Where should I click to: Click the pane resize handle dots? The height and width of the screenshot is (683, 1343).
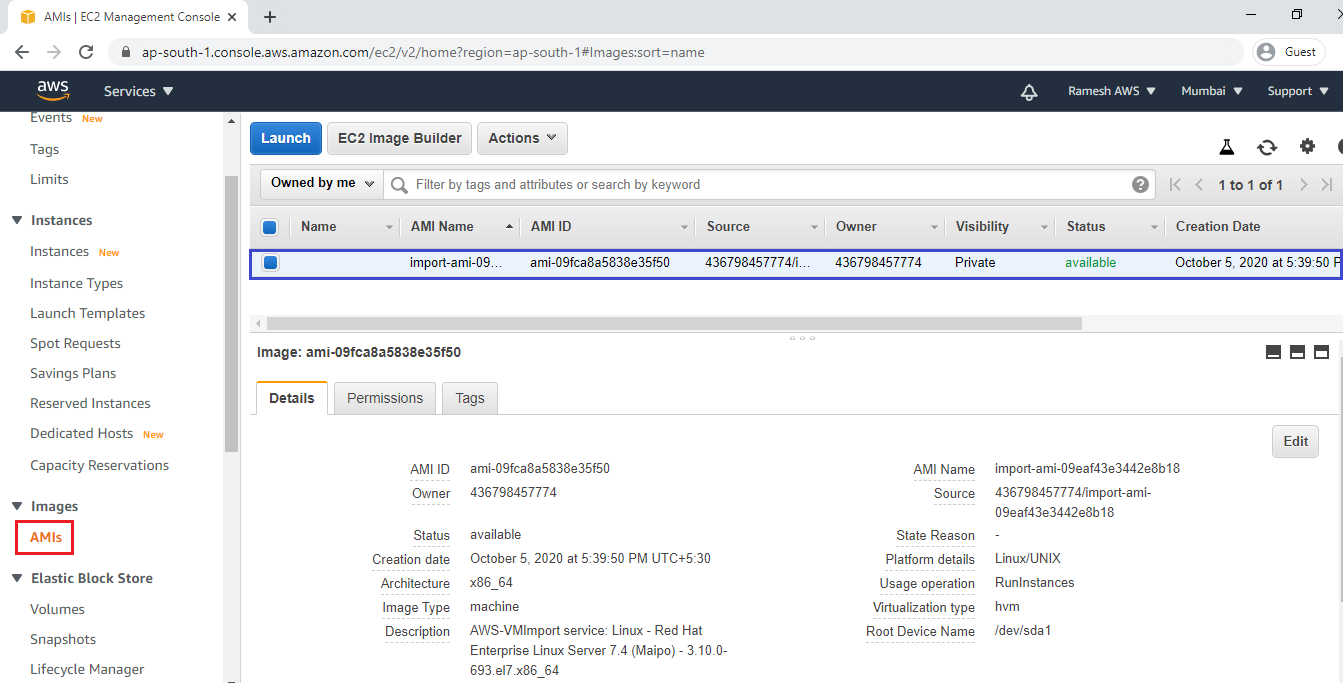(802, 338)
